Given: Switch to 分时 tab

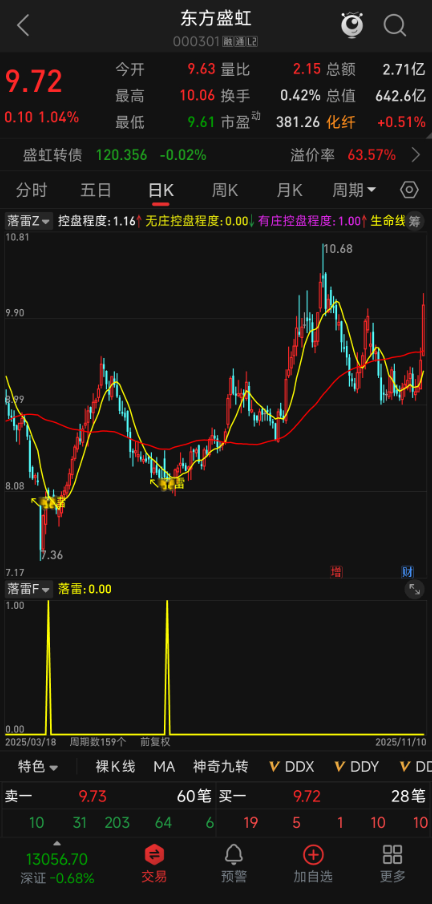Looking at the screenshot, I should pyautogui.click(x=32, y=190).
